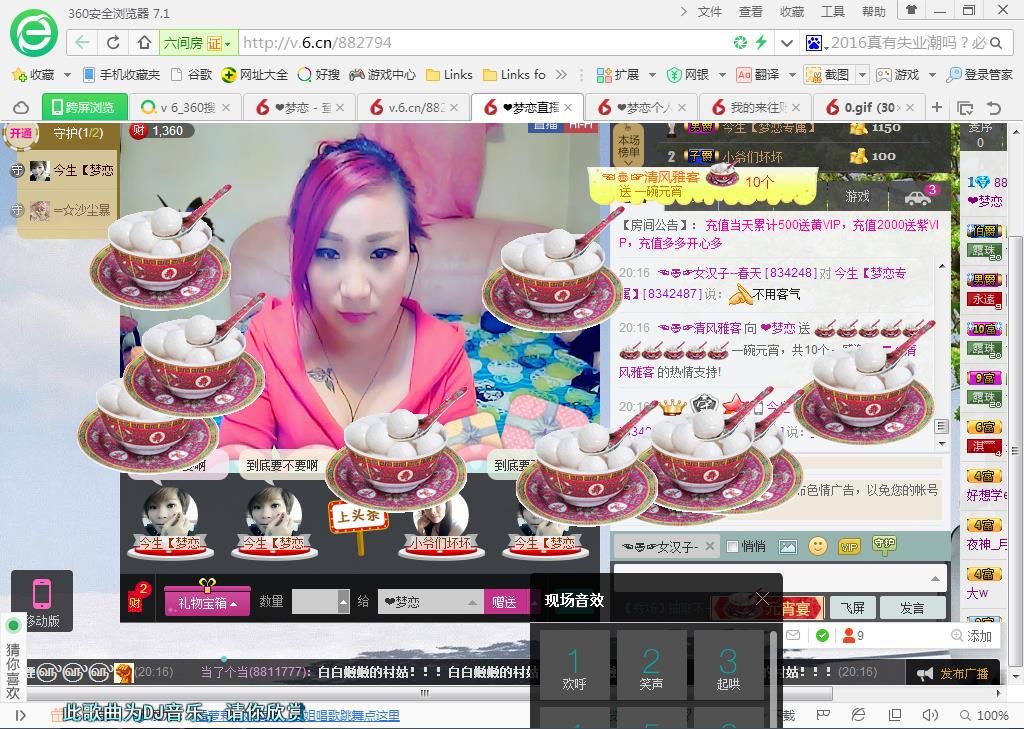Open the Links bookmark folder
The height and width of the screenshot is (729, 1024).
click(x=449, y=74)
